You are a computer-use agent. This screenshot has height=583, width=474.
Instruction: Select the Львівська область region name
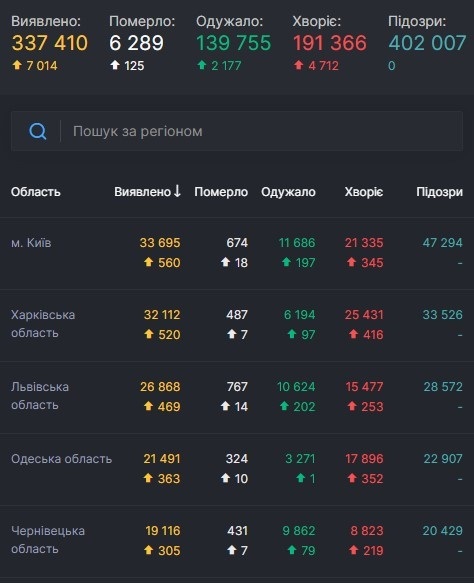pyautogui.click(x=40, y=396)
